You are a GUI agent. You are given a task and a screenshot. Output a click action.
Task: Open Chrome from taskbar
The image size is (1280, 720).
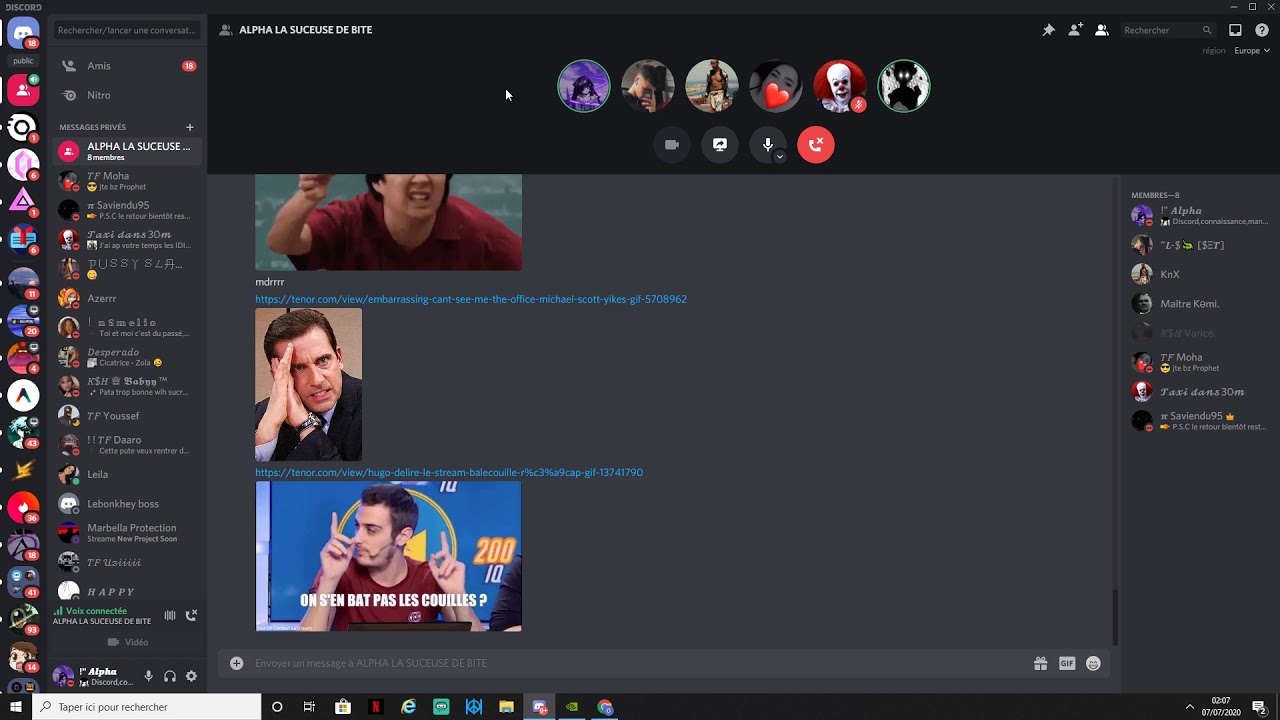(x=605, y=707)
